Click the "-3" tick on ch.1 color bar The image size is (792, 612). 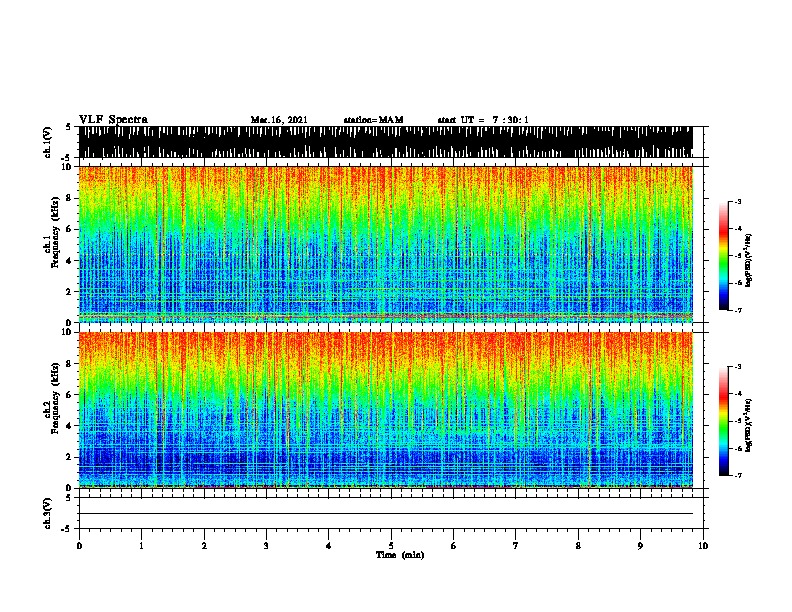738,201
